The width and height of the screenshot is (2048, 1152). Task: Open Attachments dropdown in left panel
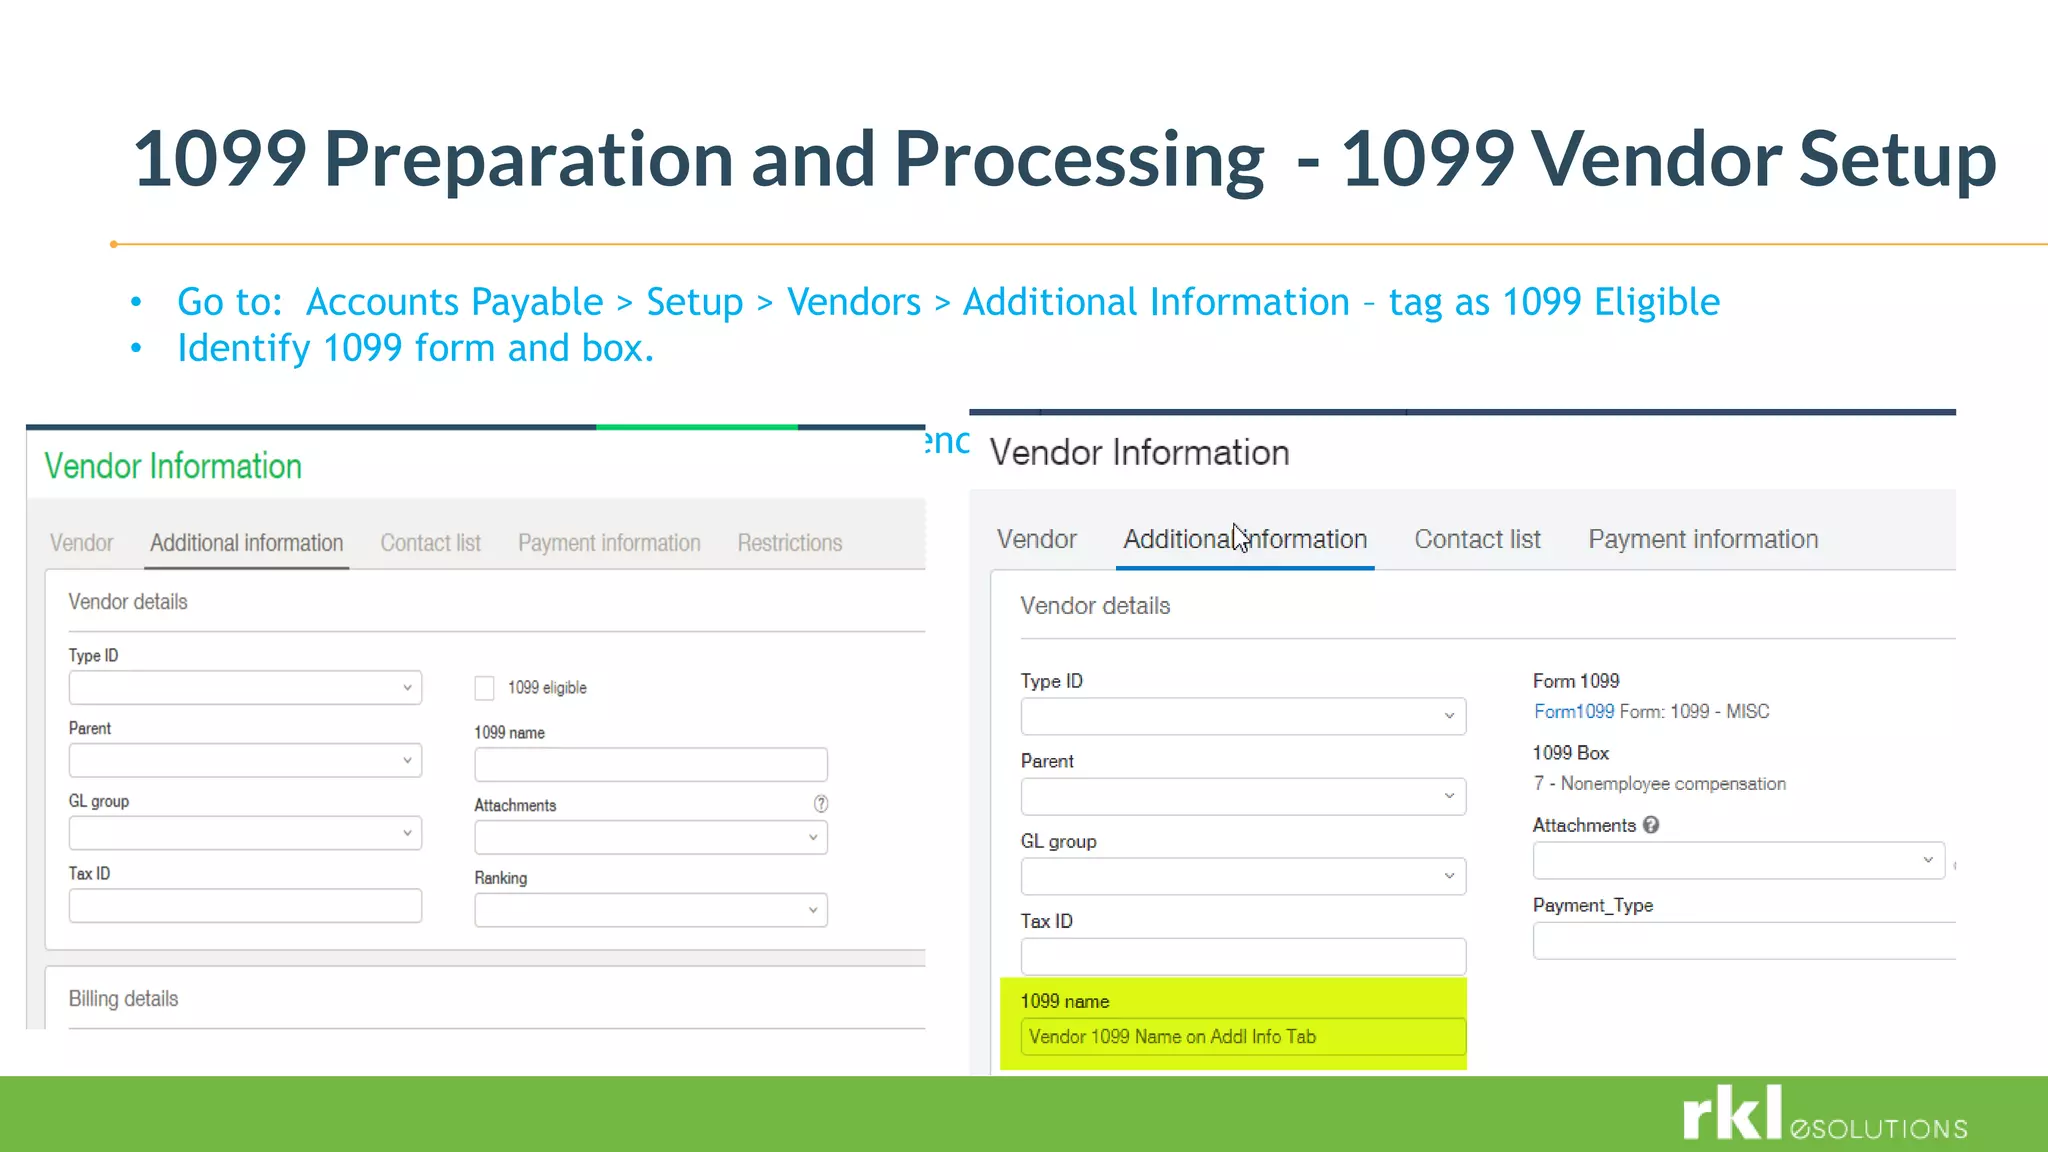[x=651, y=838]
